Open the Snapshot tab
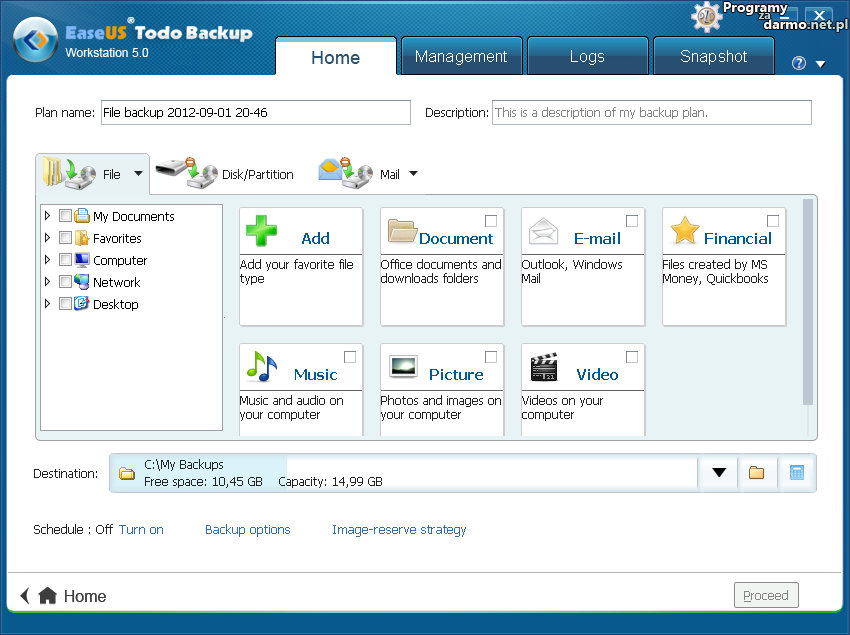 pyautogui.click(x=713, y=57)
